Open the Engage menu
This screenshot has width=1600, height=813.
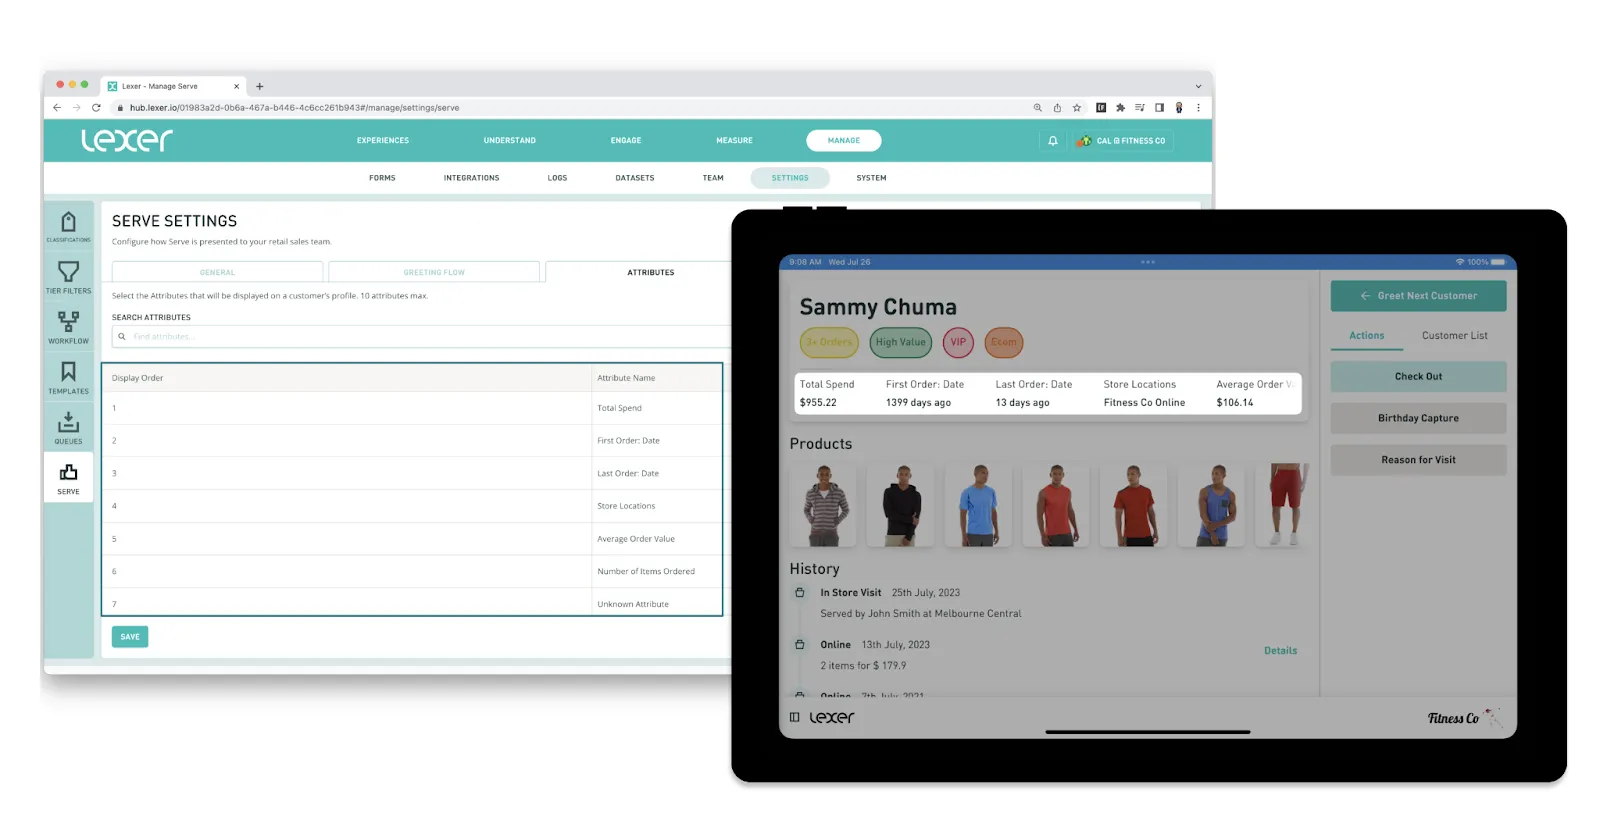pos(626,141)
